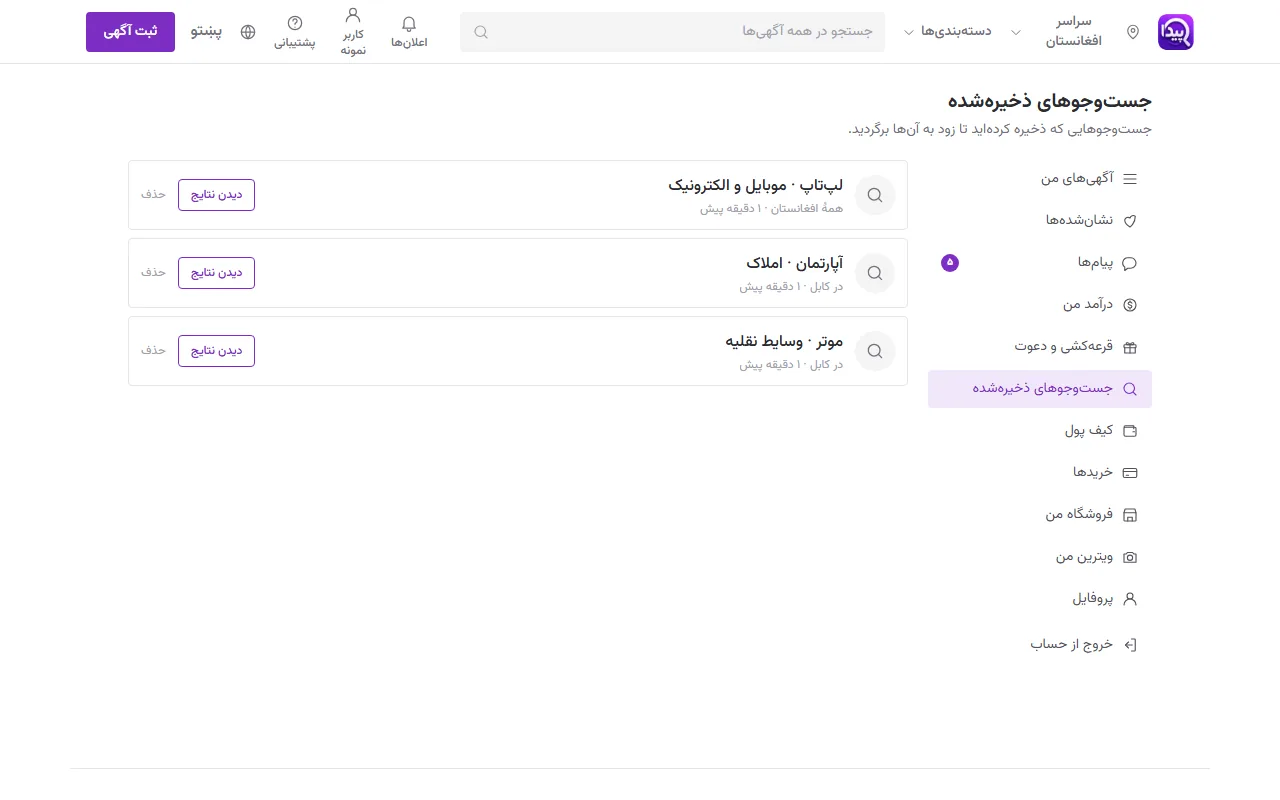This screenshot has width=1280, height=800.
Task: View results for موتر saved search
Action: click(x=216, y=351)
